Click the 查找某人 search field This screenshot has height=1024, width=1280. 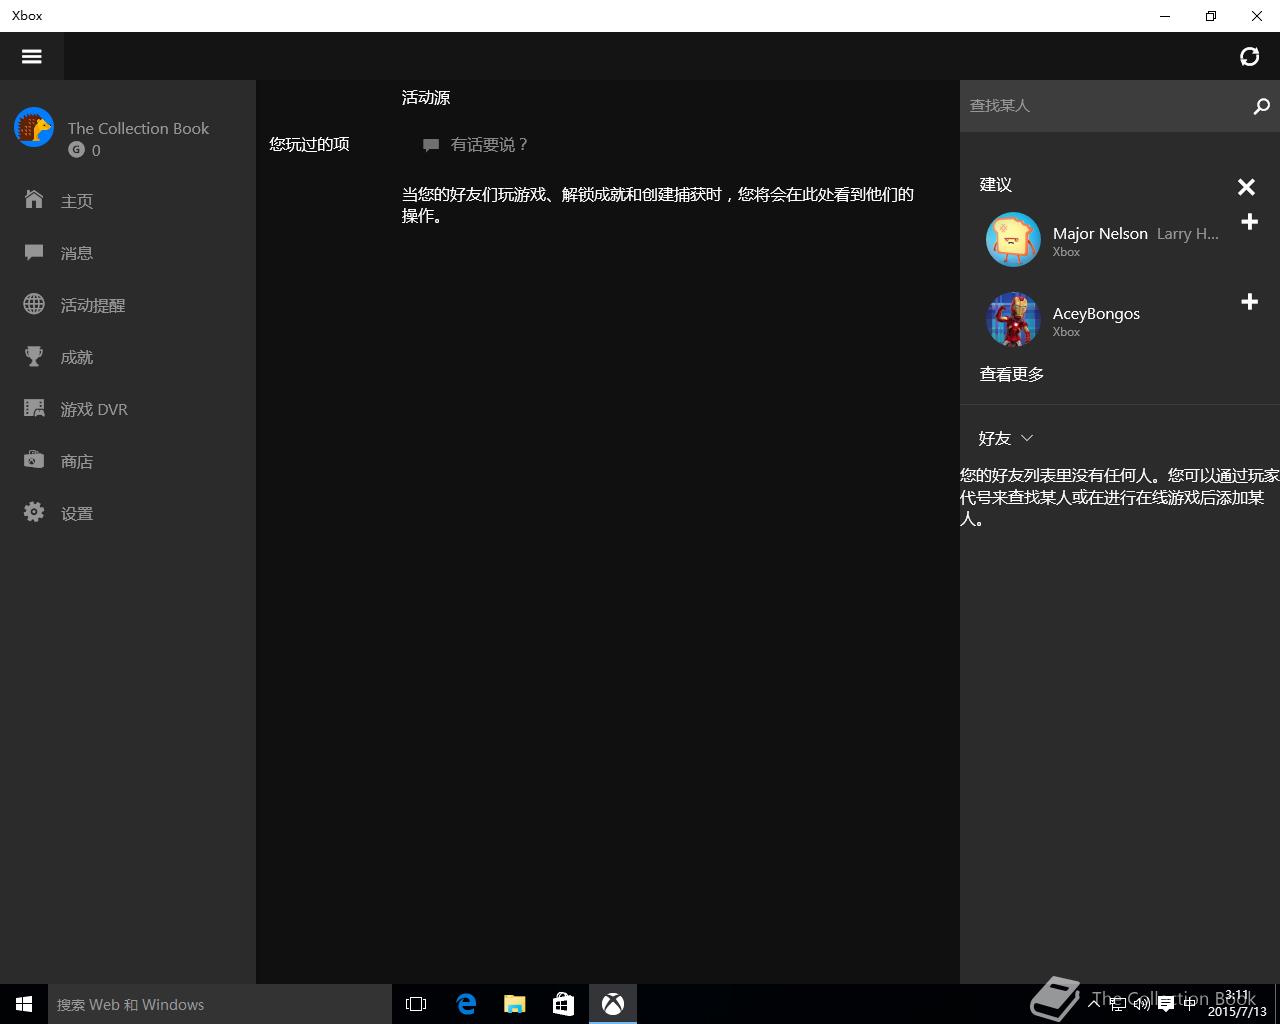tap(1100, 106)
